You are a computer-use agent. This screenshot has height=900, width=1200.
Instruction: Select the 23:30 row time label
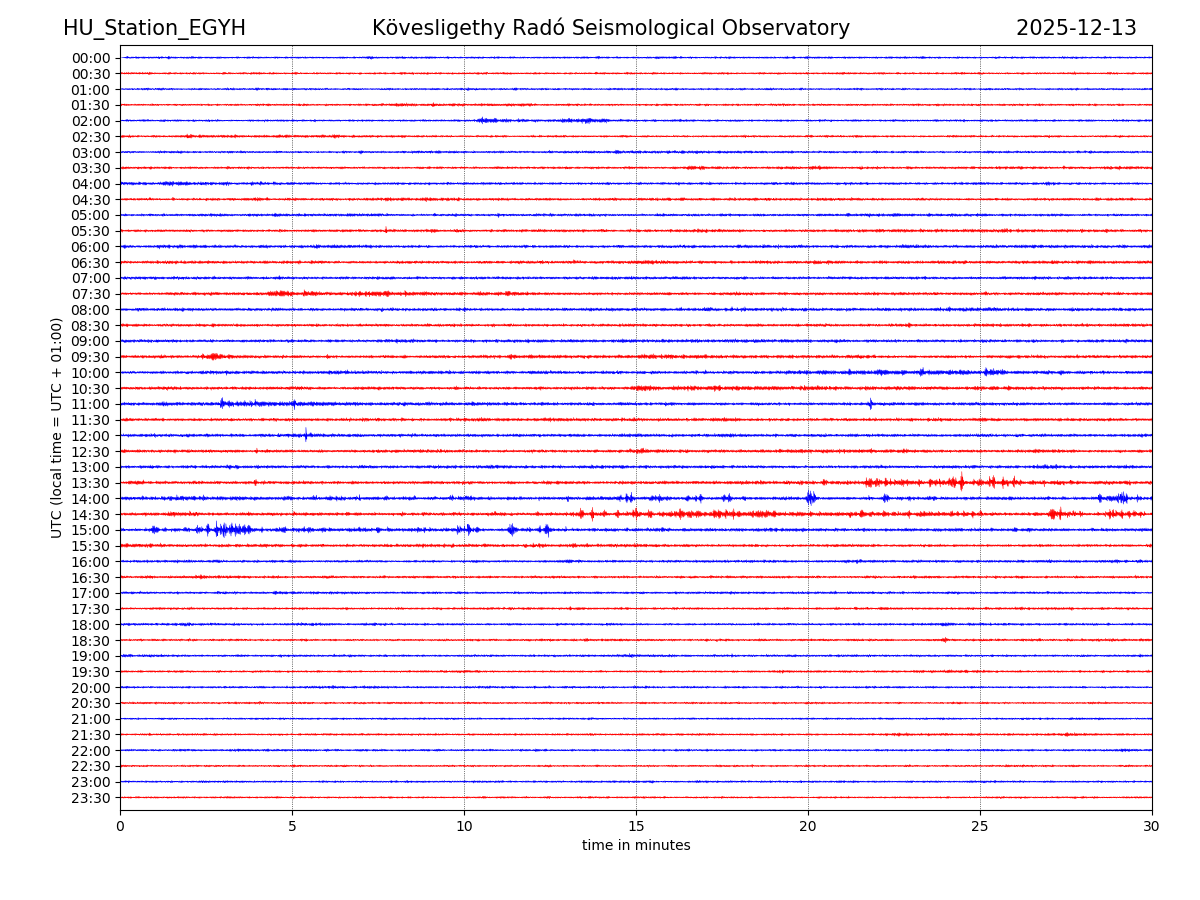click(x=91, y=798)
